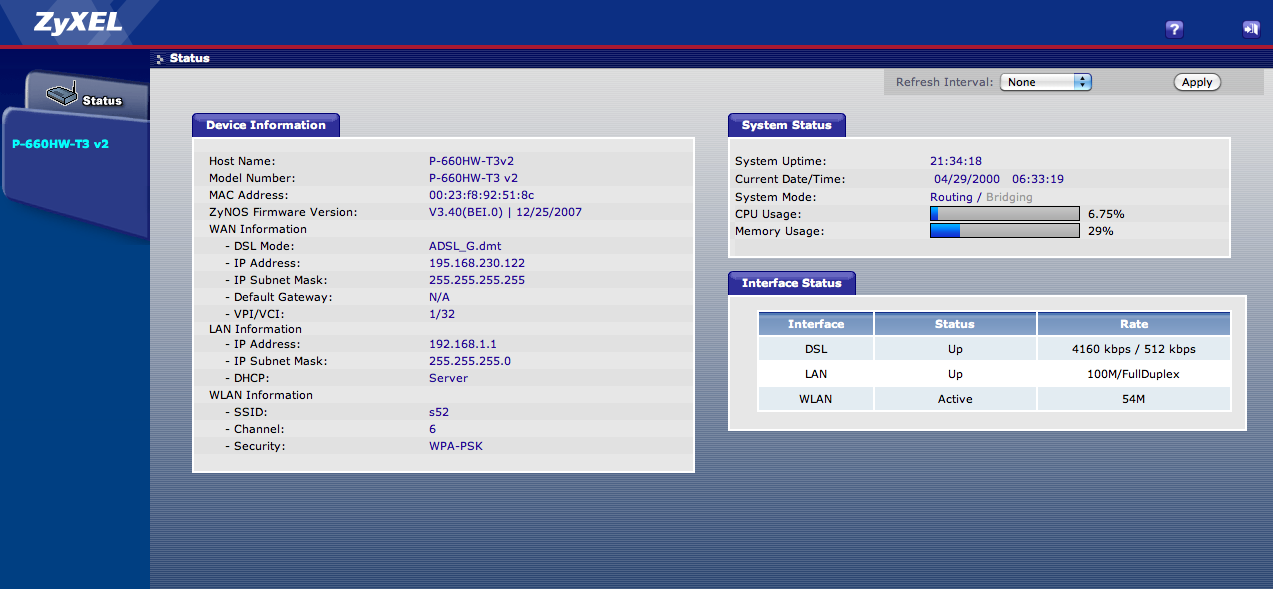Click the router Status icon in sidebar

(x=62, y=96)
